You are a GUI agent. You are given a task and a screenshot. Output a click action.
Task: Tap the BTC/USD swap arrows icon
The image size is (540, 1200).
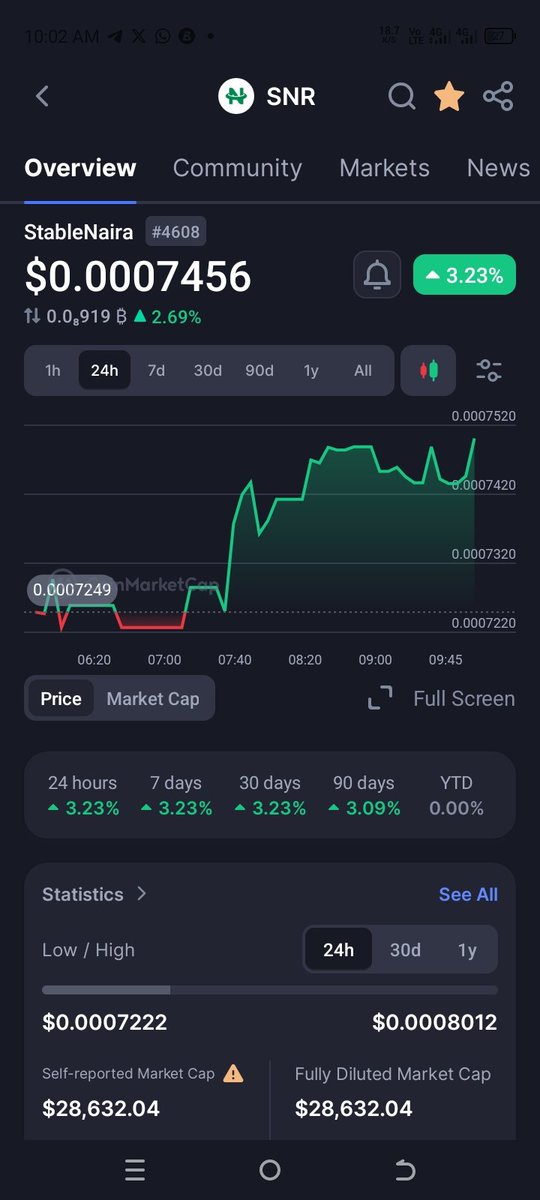(x=33, y=316)
